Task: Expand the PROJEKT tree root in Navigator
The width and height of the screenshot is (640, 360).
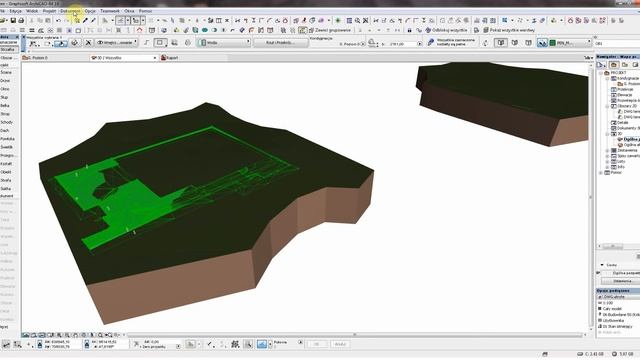Action: [x=601, y=73]
